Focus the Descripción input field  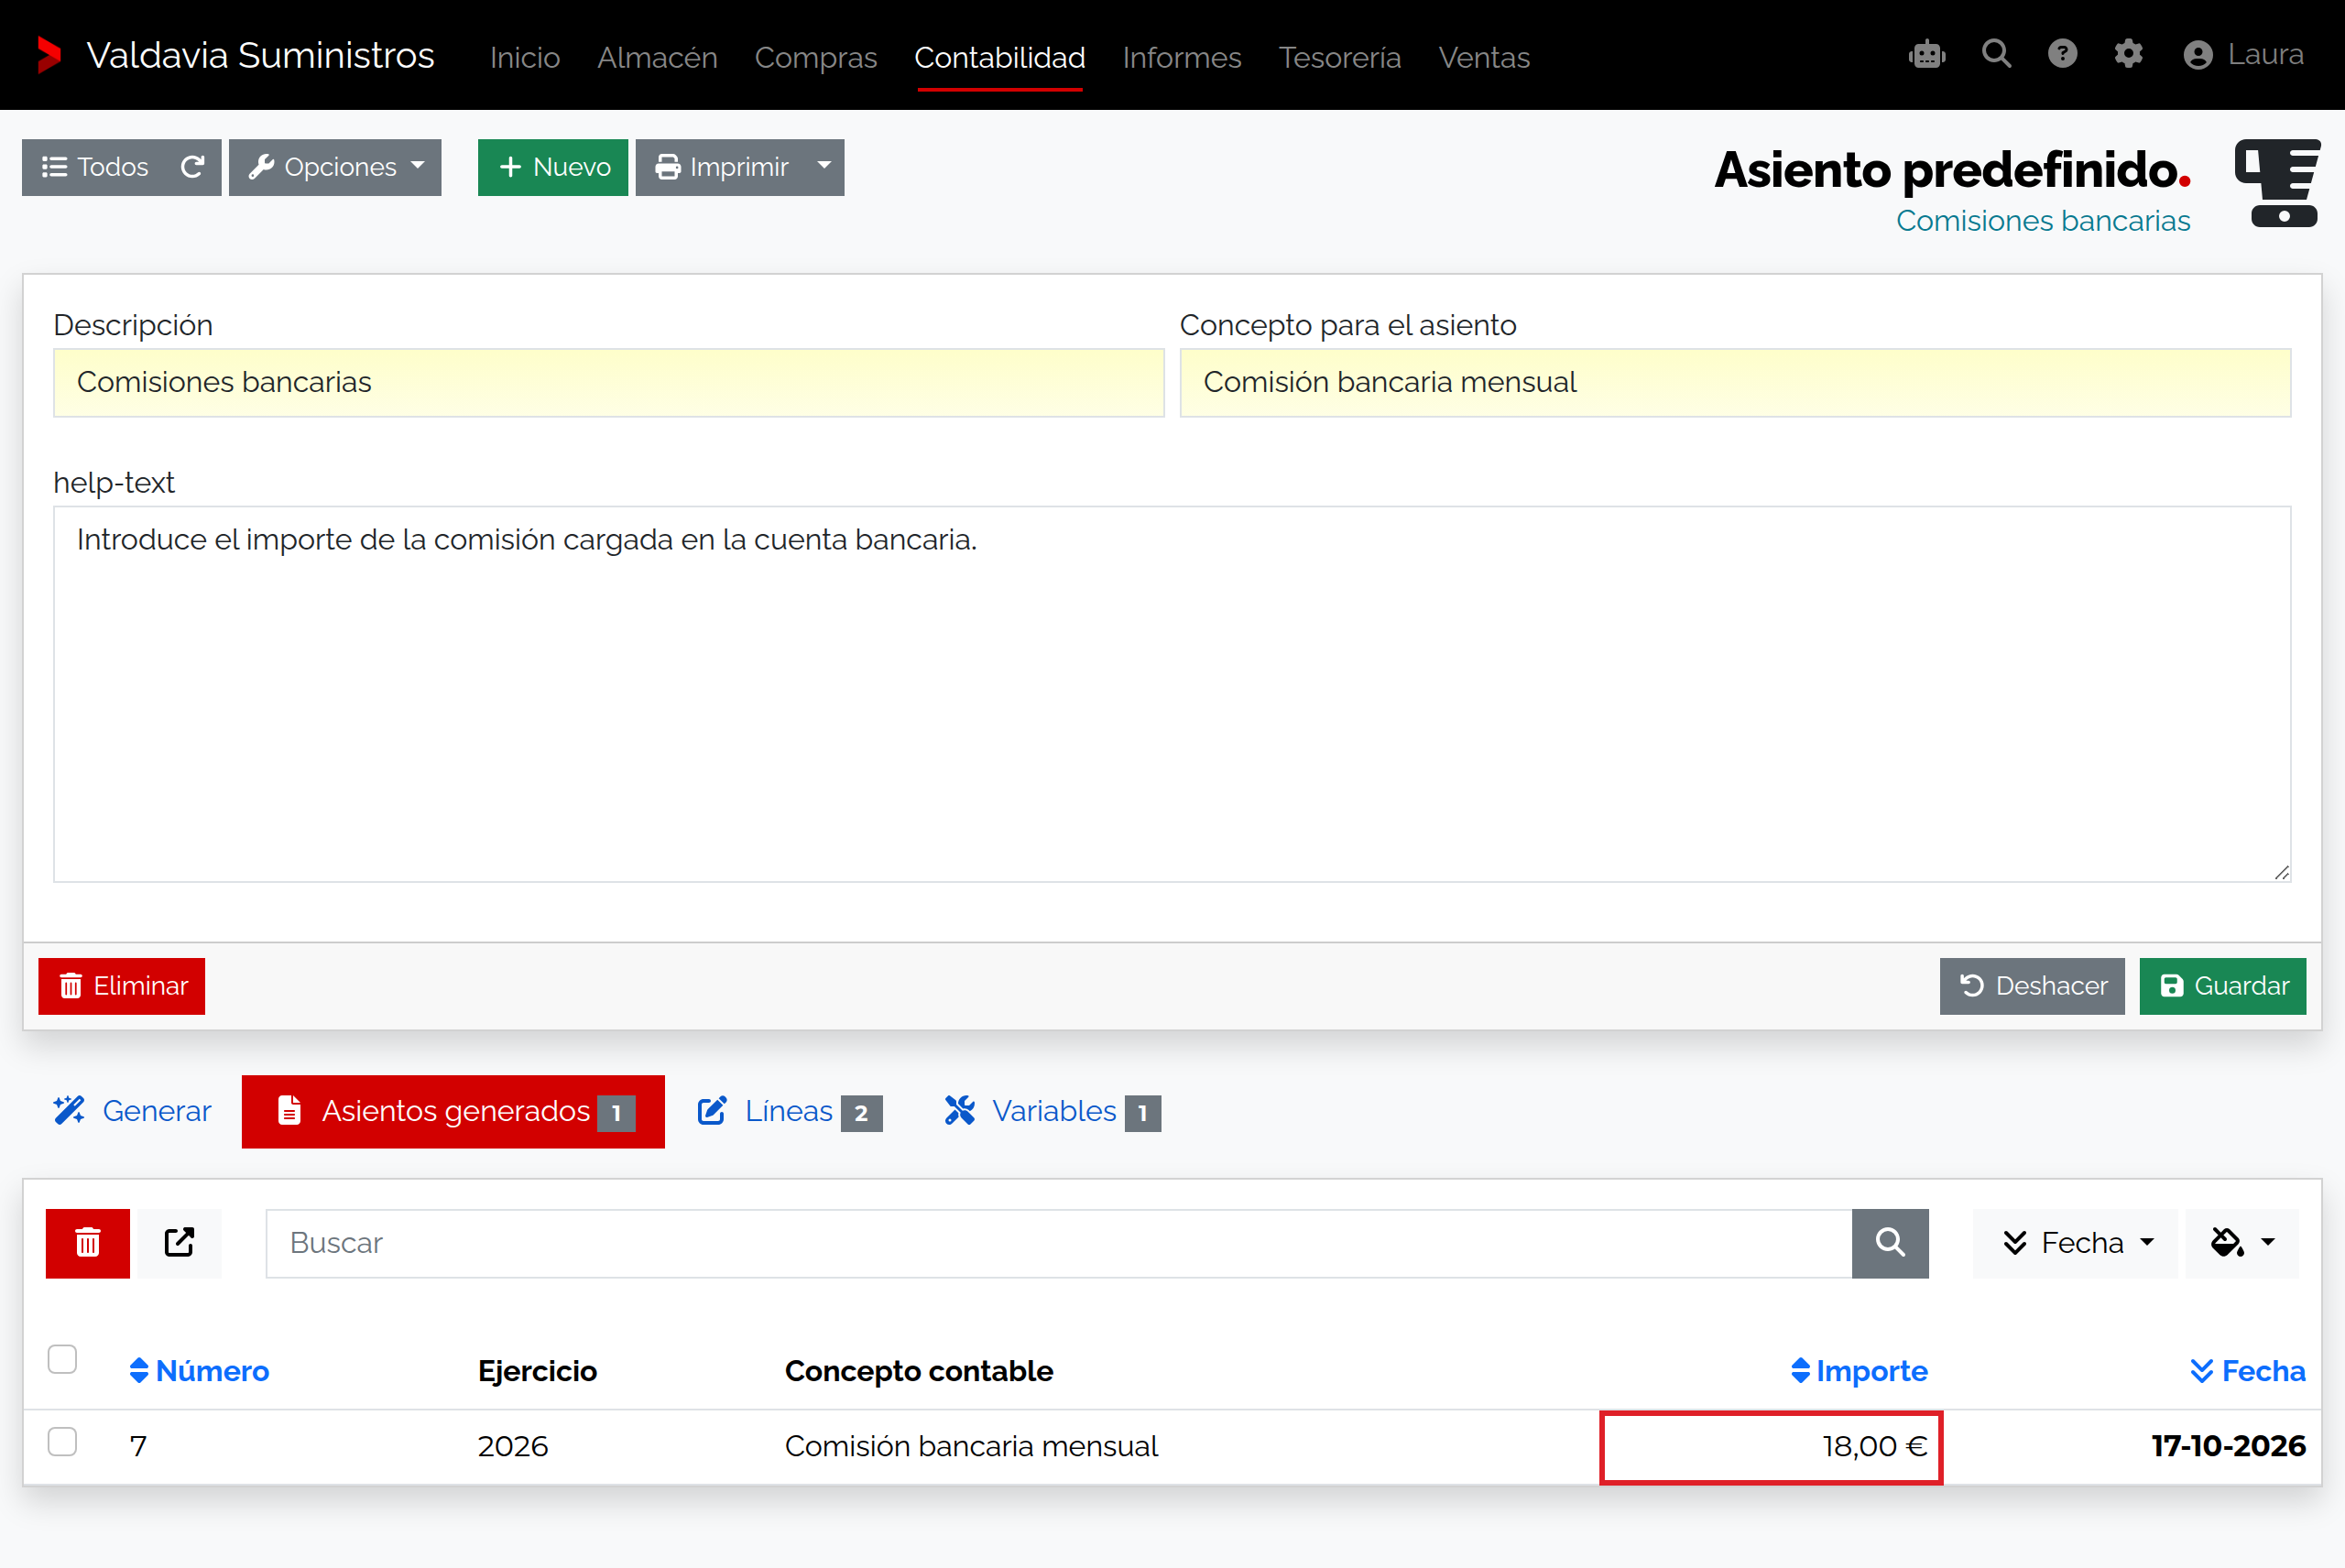pyautogui.click(x=609, y=382)
